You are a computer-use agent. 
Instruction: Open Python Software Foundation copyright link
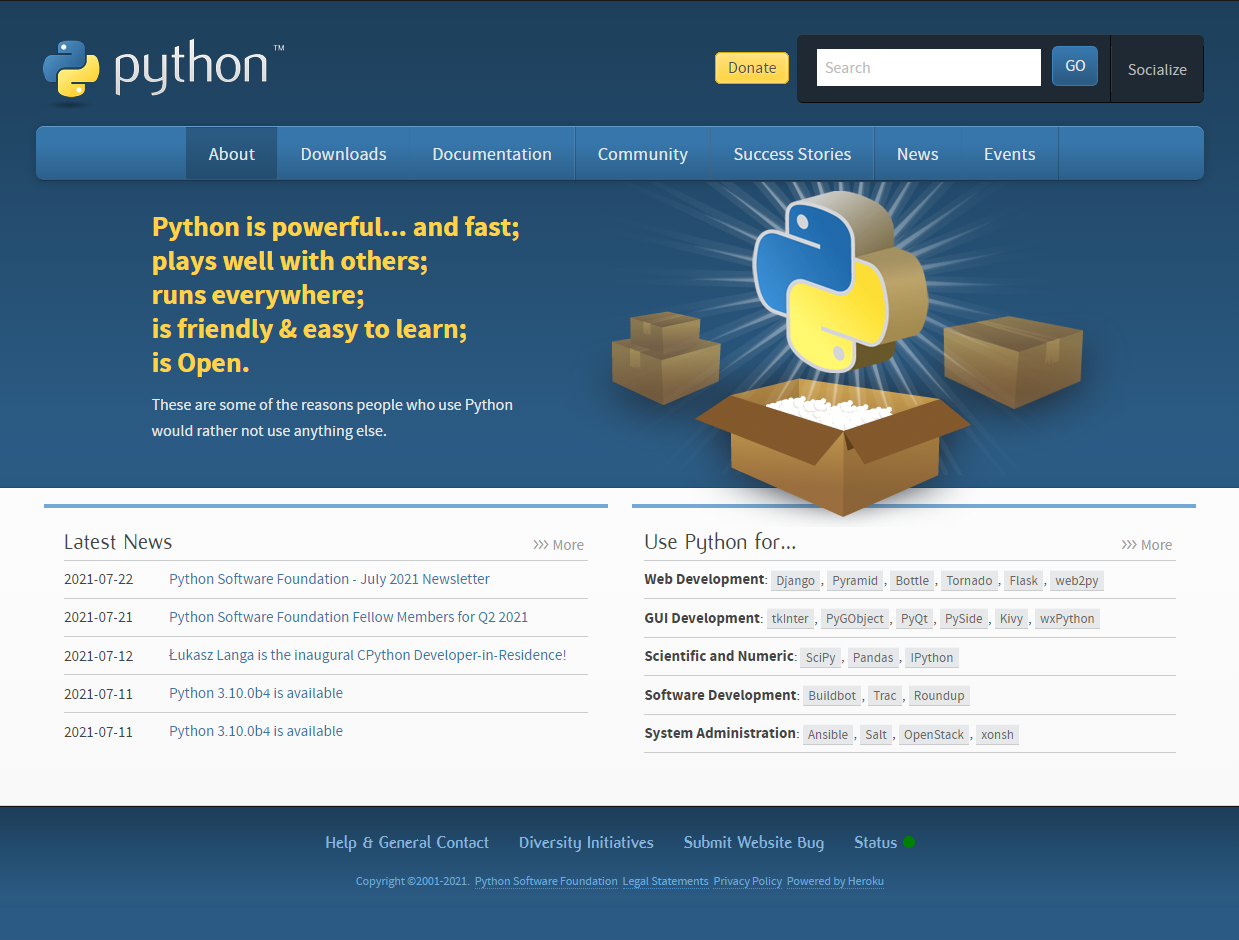546,881
